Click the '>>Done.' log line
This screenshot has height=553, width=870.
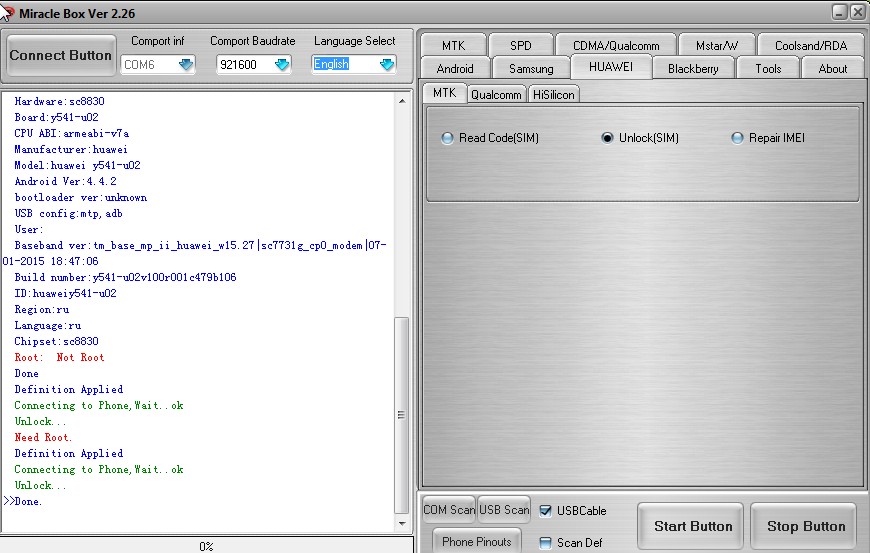pos(23,501)
